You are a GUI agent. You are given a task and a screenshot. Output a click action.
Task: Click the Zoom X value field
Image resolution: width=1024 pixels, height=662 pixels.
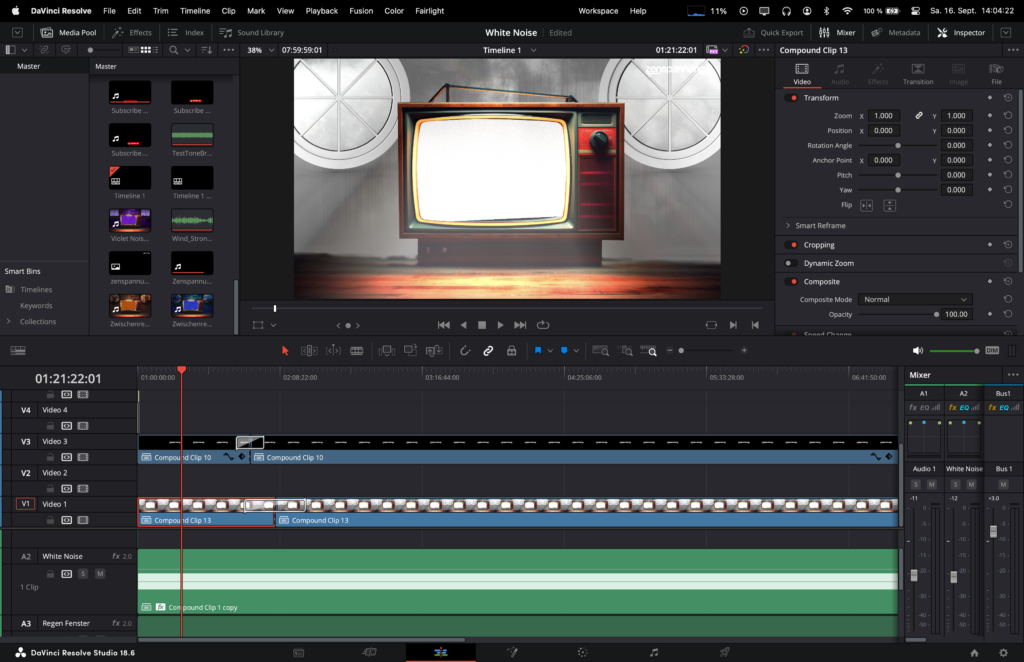(x=883, y=116)
